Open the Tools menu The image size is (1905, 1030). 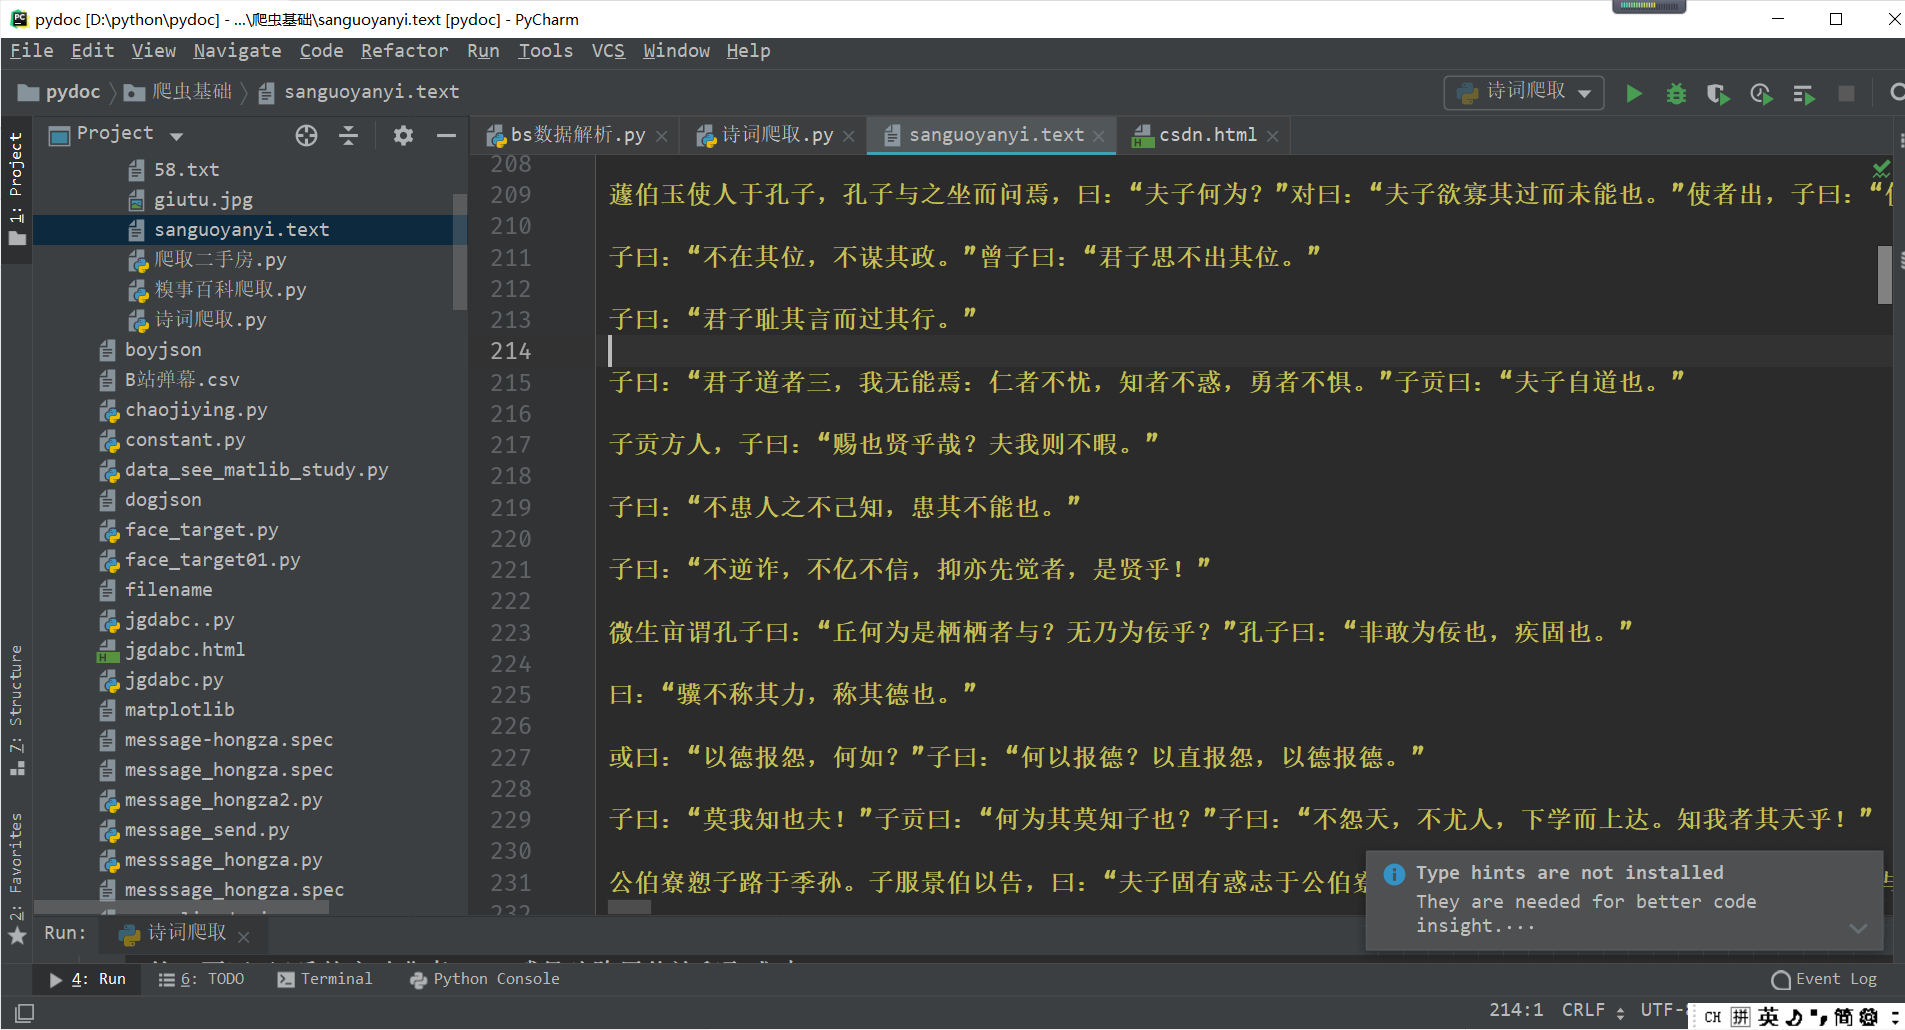pos(545,51)
